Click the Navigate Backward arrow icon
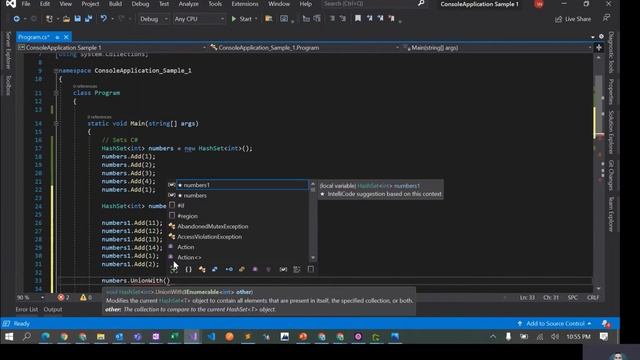 point(16,19)
